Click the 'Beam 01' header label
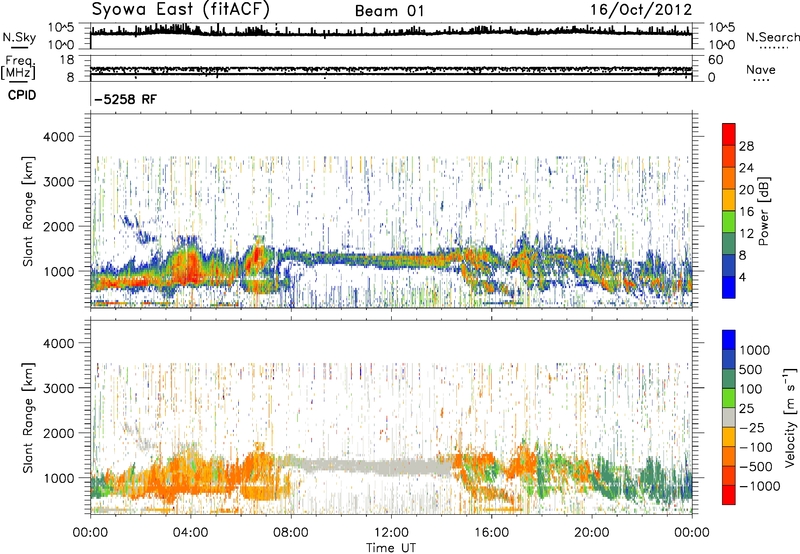The height and width of the screenshot is (554, 800). click(389, 11)
